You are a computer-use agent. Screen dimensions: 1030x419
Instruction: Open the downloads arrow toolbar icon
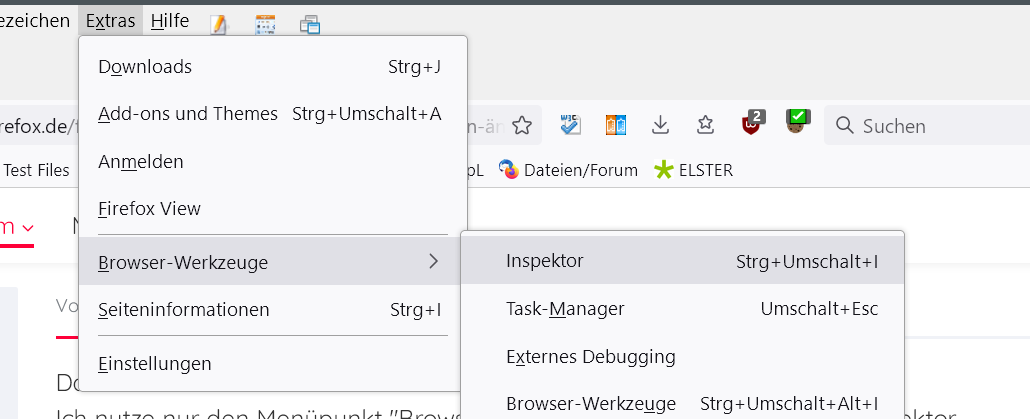point(660,125)
